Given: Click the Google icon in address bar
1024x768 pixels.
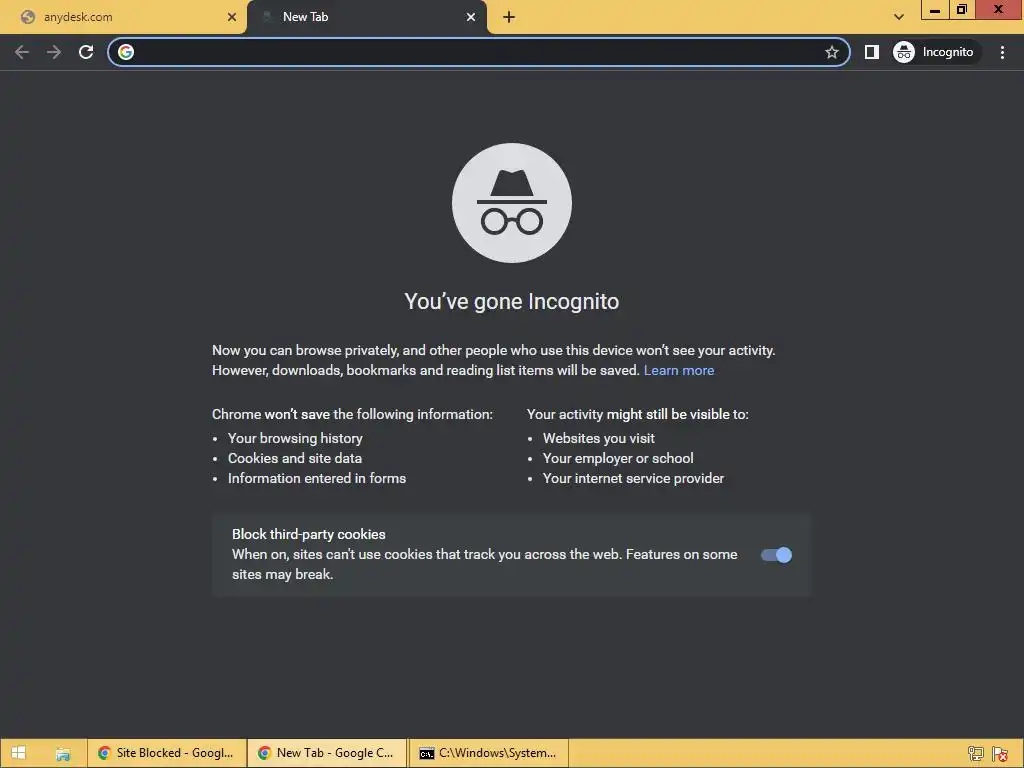Looking at the screenshot, I should 126,52.
